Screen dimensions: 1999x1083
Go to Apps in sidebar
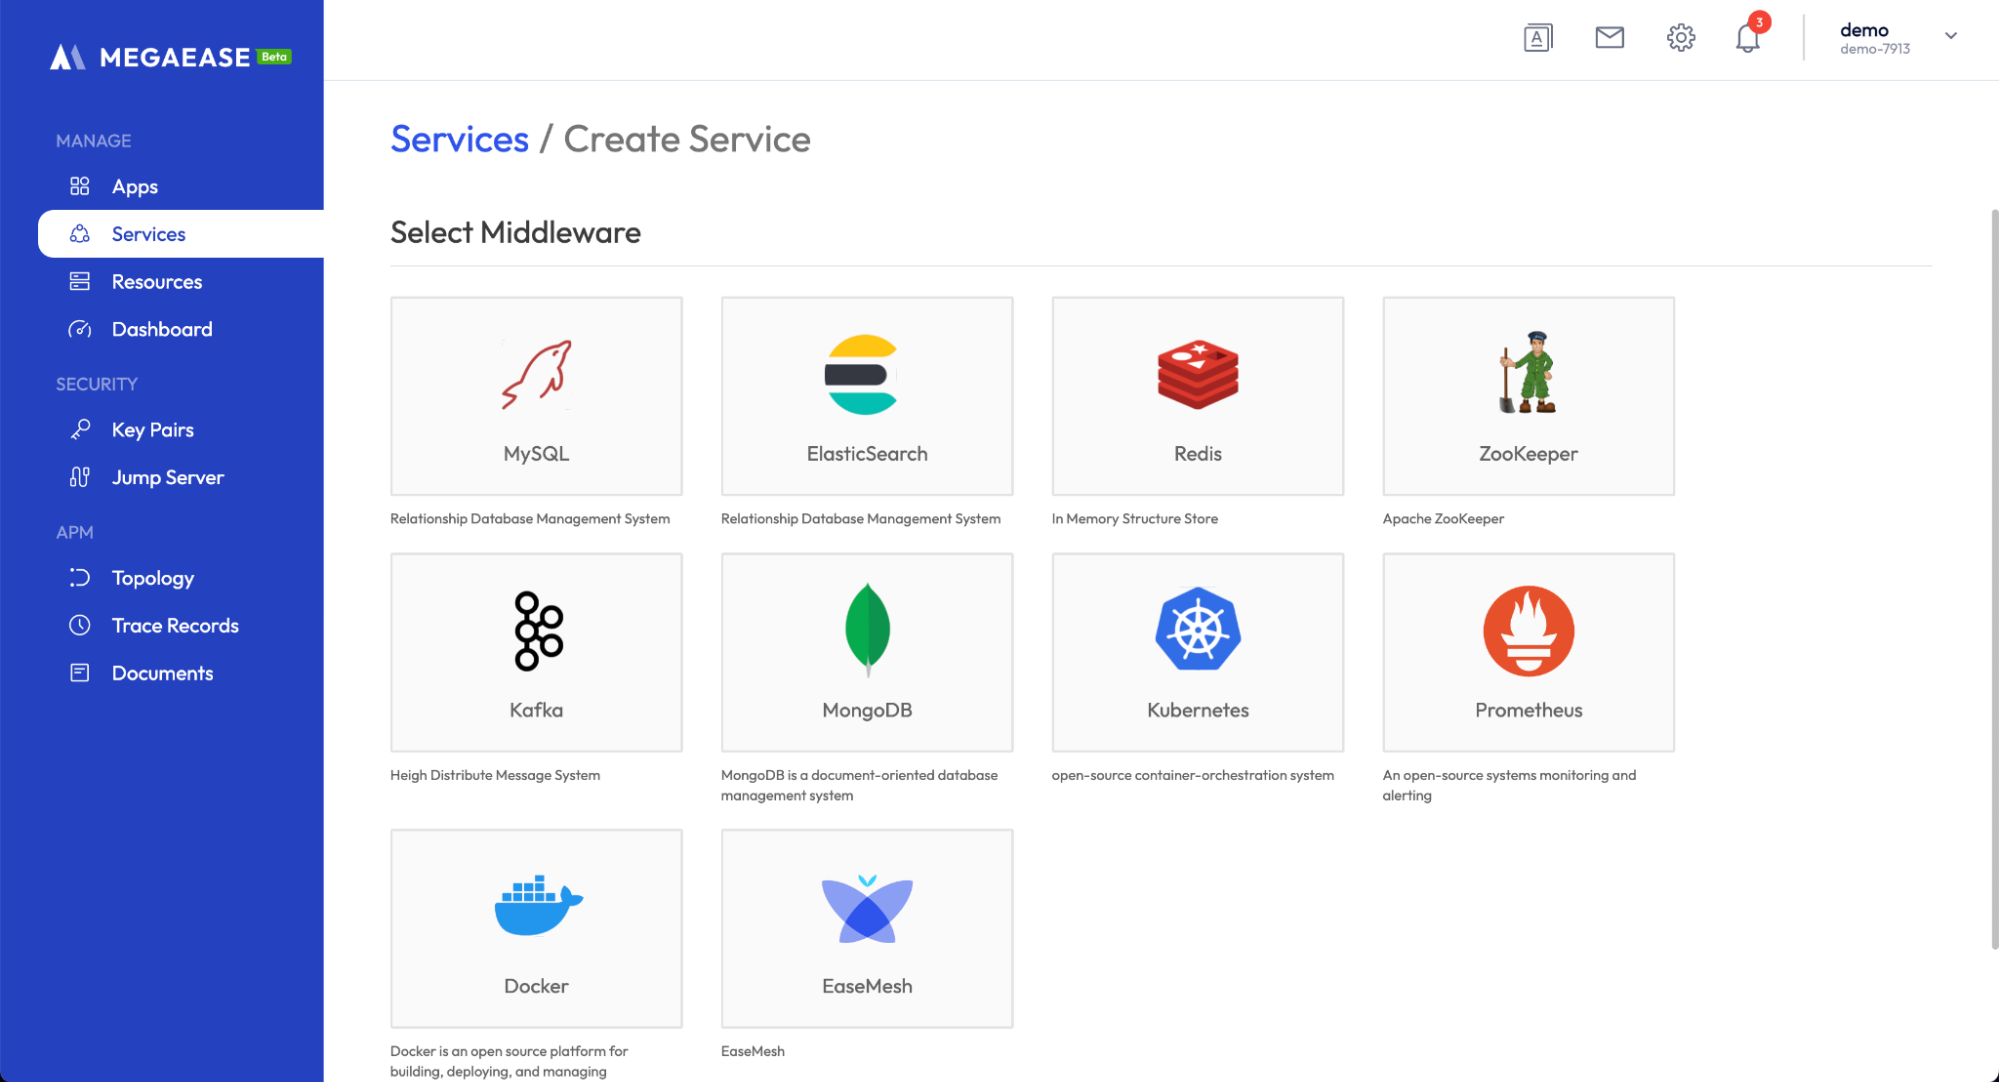(x=135, y=186)
